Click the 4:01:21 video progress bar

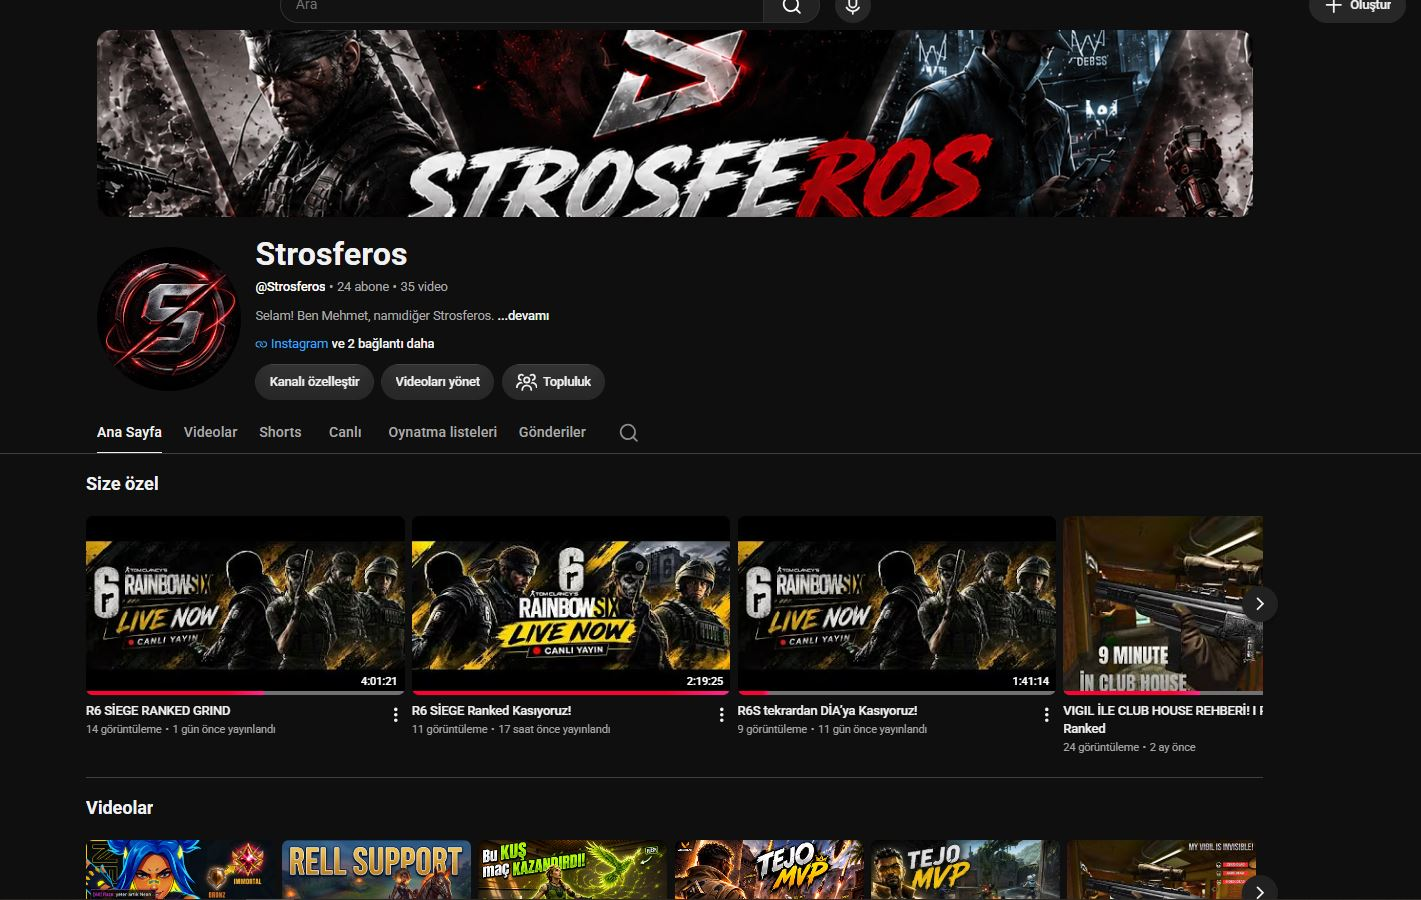coord(245,692)
